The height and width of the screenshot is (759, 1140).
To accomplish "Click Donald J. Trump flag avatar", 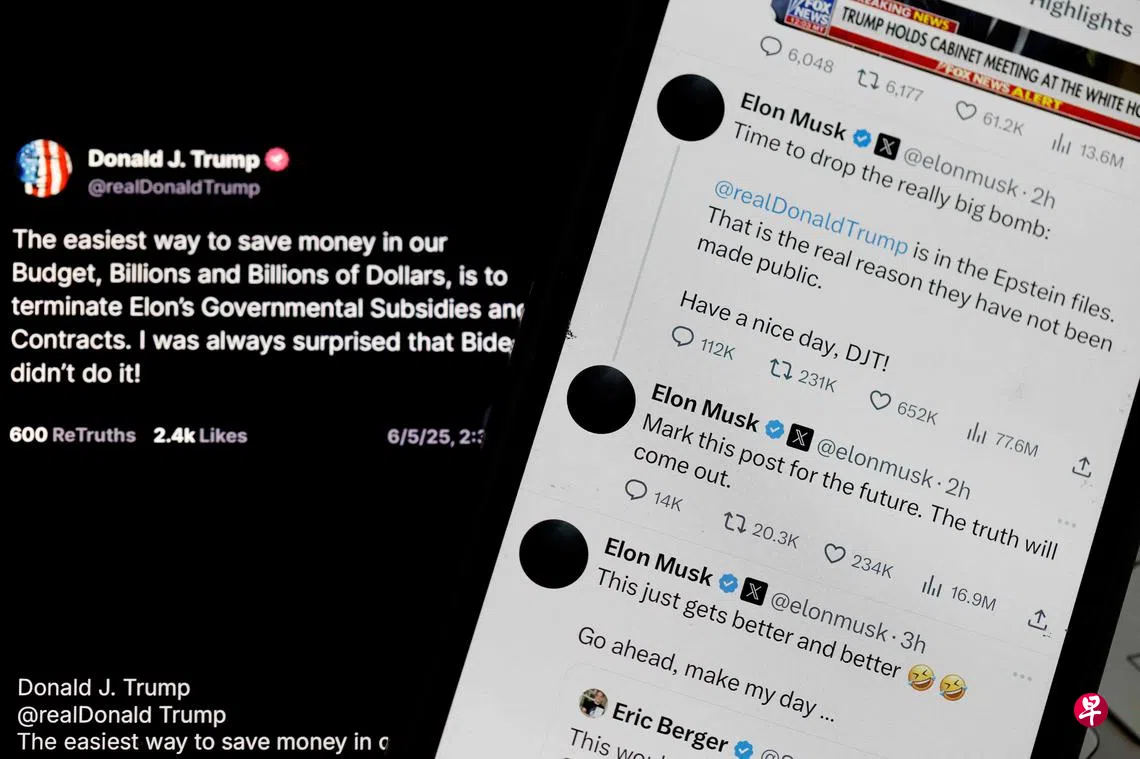I will coord(44,168).
